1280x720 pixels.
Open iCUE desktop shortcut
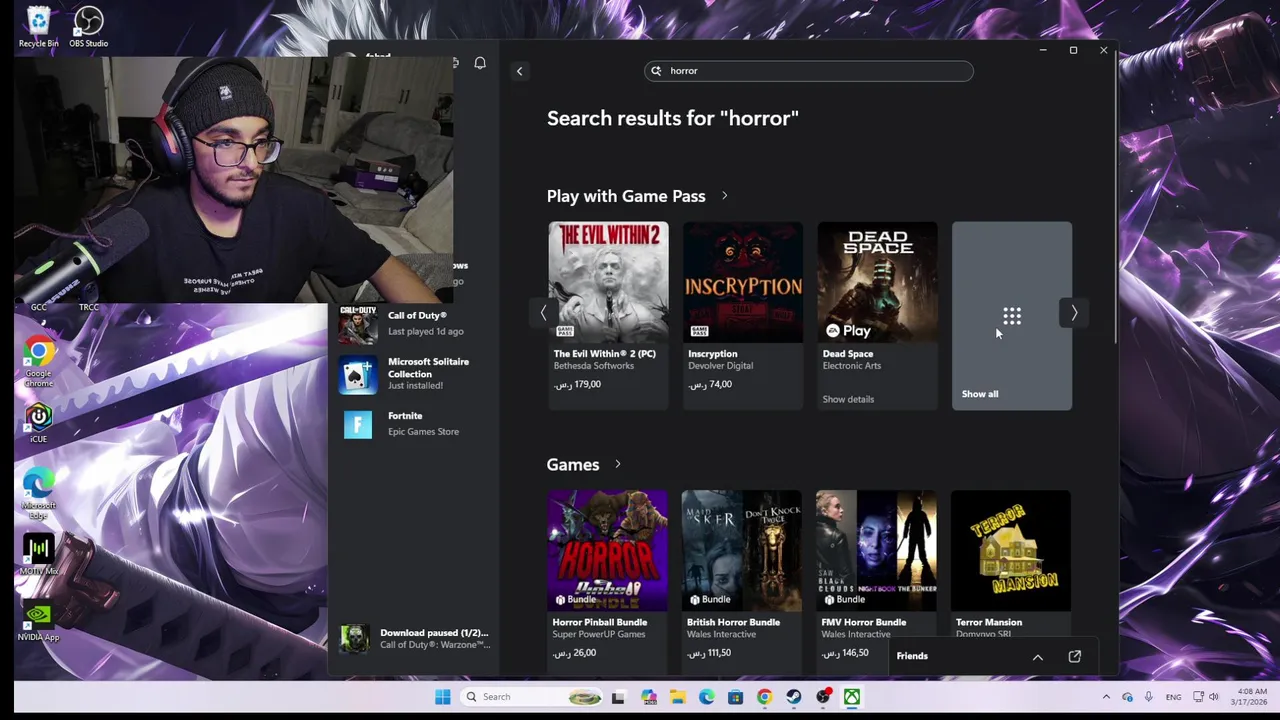38,424
